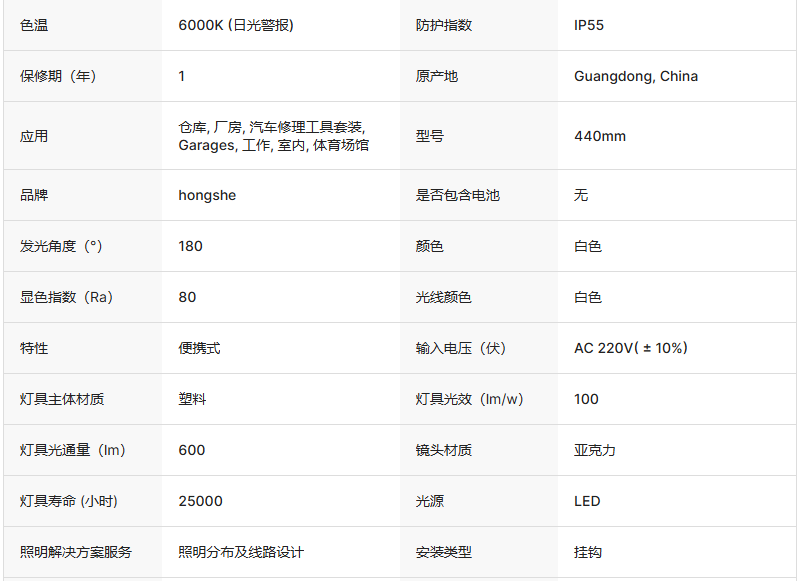Click the 挂钩 installation type value
Screen dimensions: 797x581
coord(588,552)
